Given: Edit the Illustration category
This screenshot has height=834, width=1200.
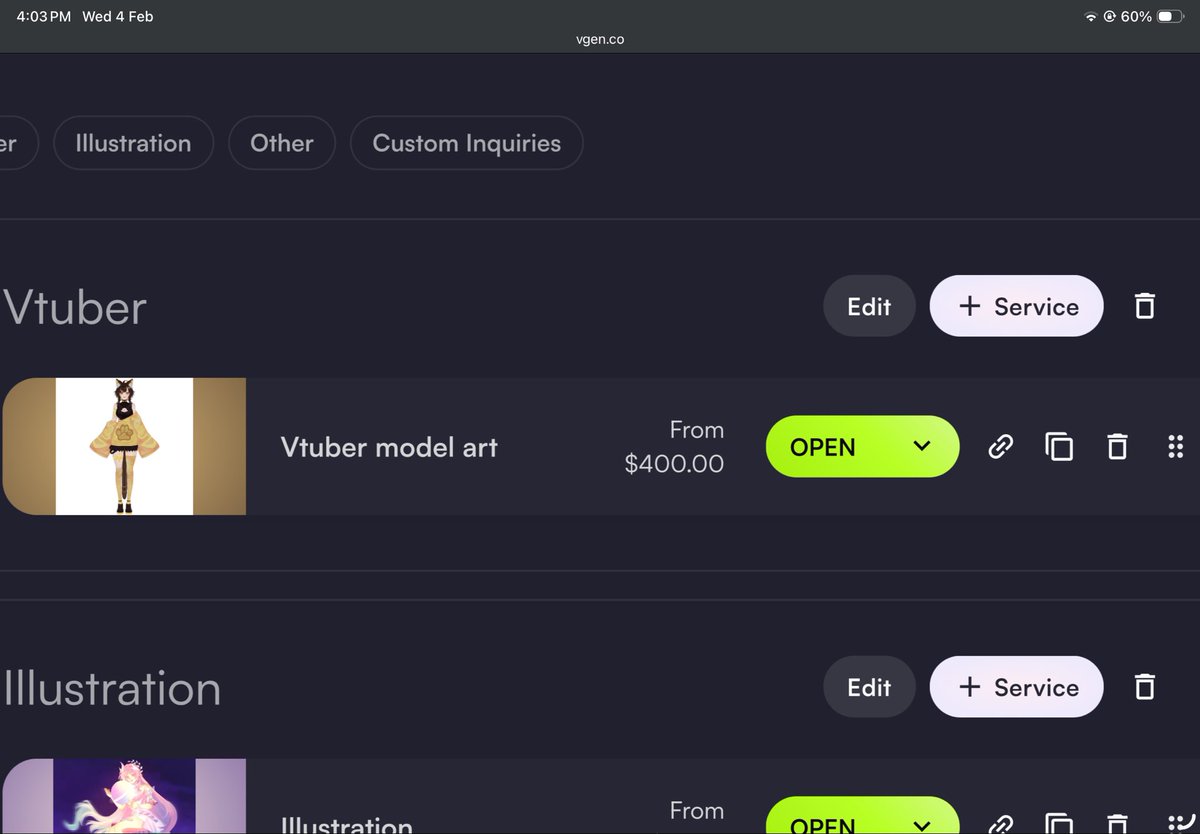Looking at the screenshot, I should (869, 687).
